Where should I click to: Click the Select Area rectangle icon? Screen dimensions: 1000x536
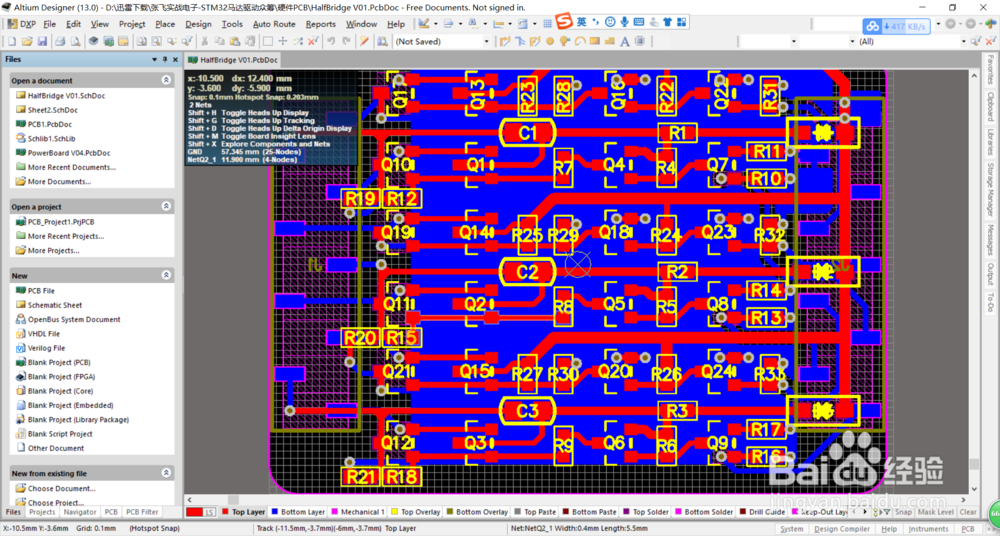click(x=268, y=41)
